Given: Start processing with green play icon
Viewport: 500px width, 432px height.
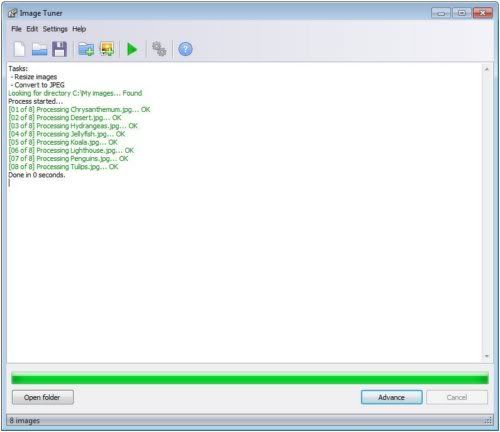Looking at the screenshot, I should [x=132, y=49].
